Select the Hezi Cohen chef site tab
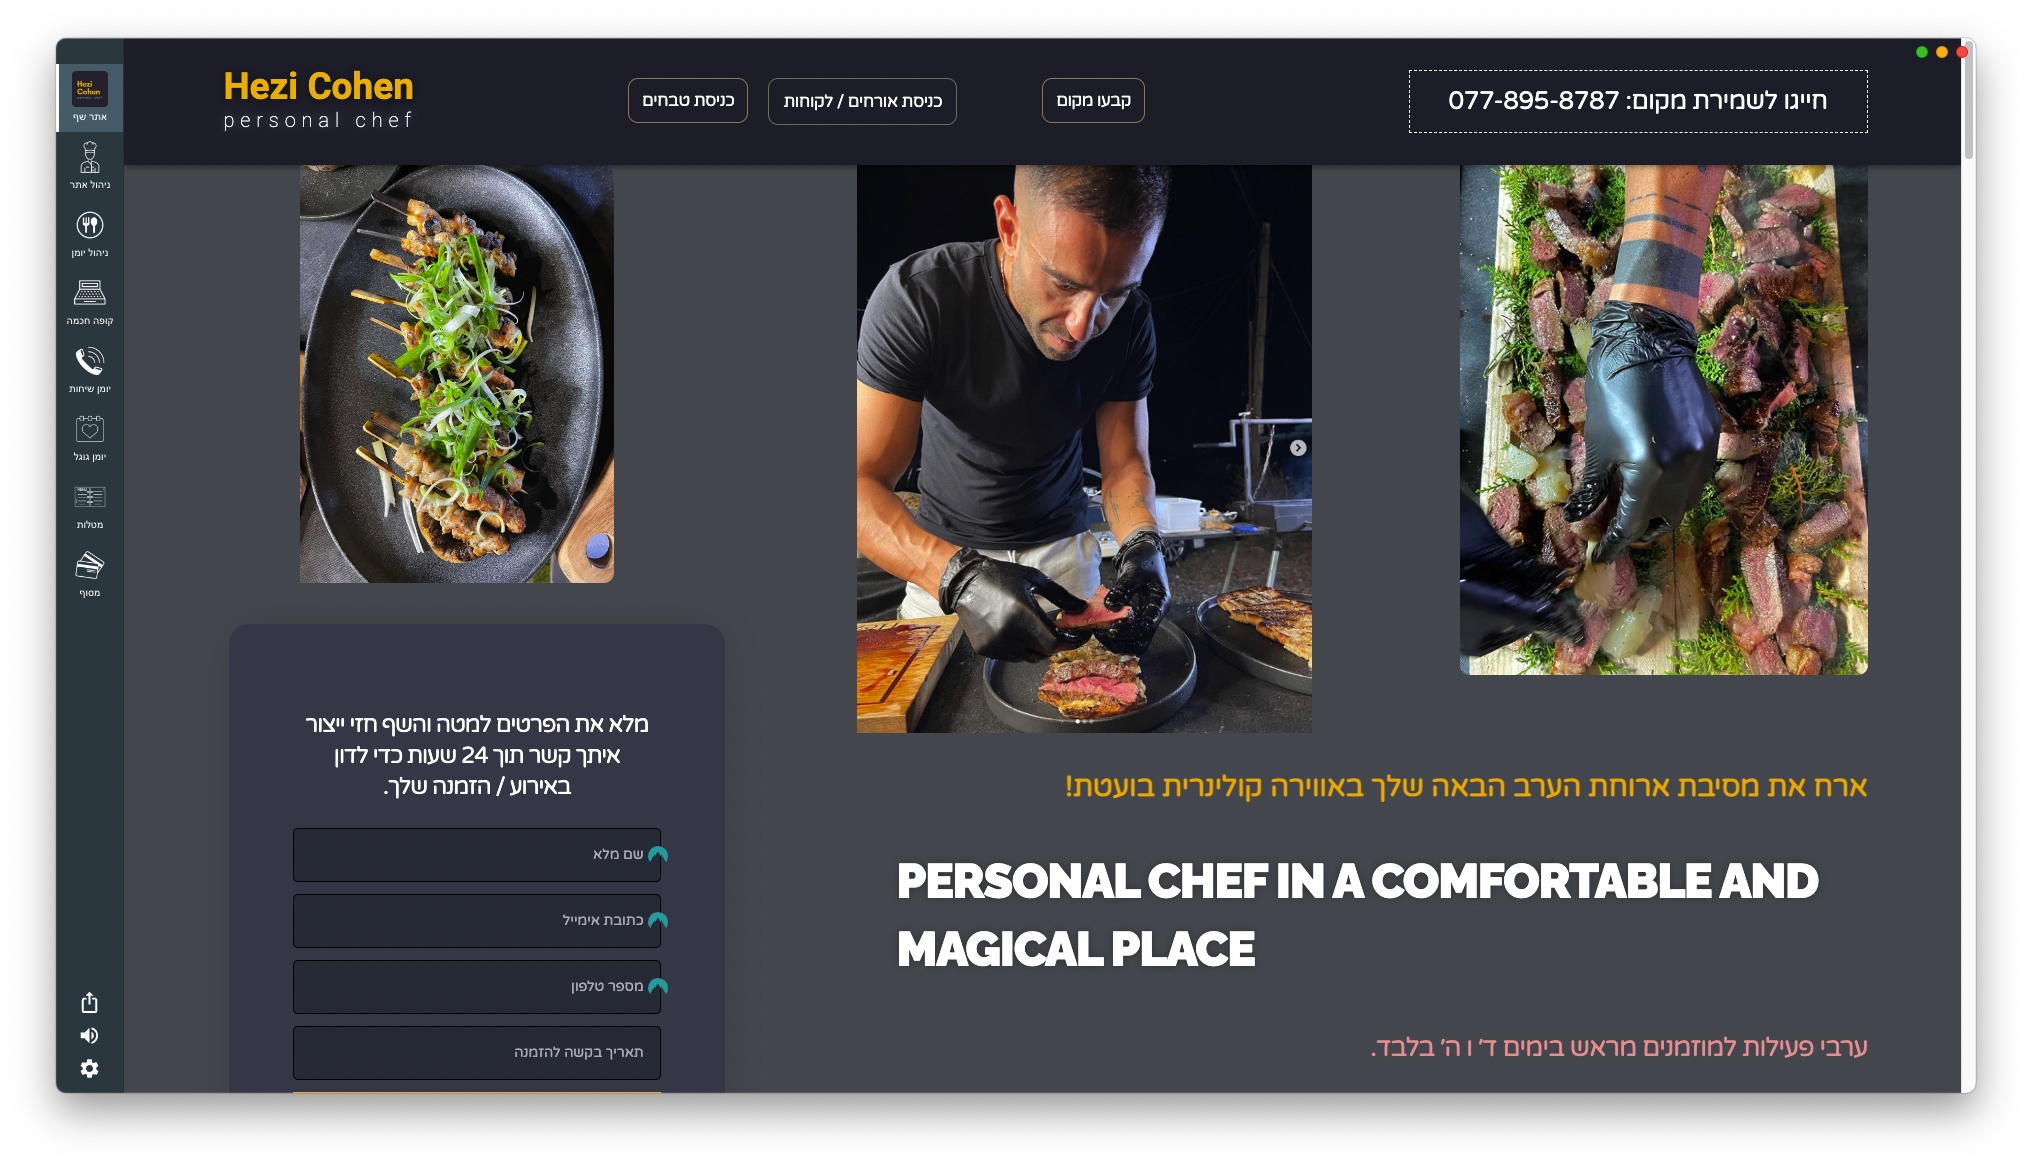 90,97
